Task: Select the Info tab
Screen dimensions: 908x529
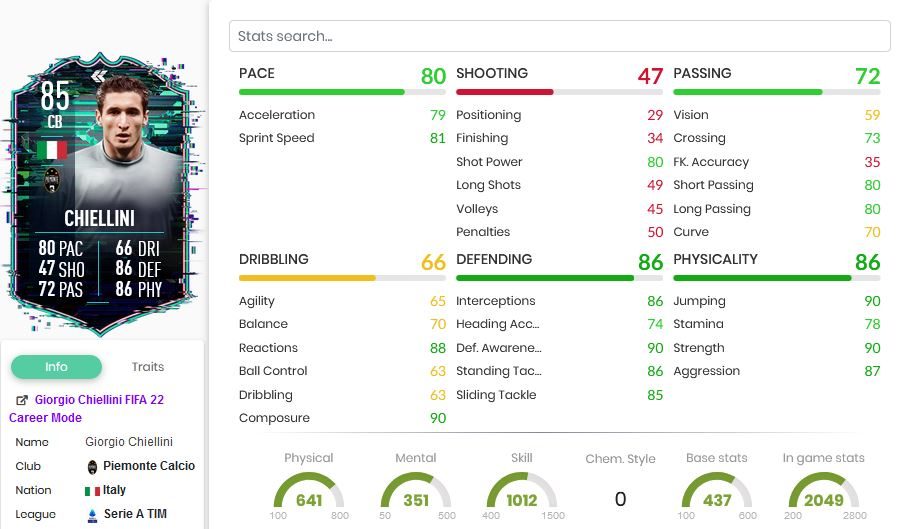Action: 56,367
